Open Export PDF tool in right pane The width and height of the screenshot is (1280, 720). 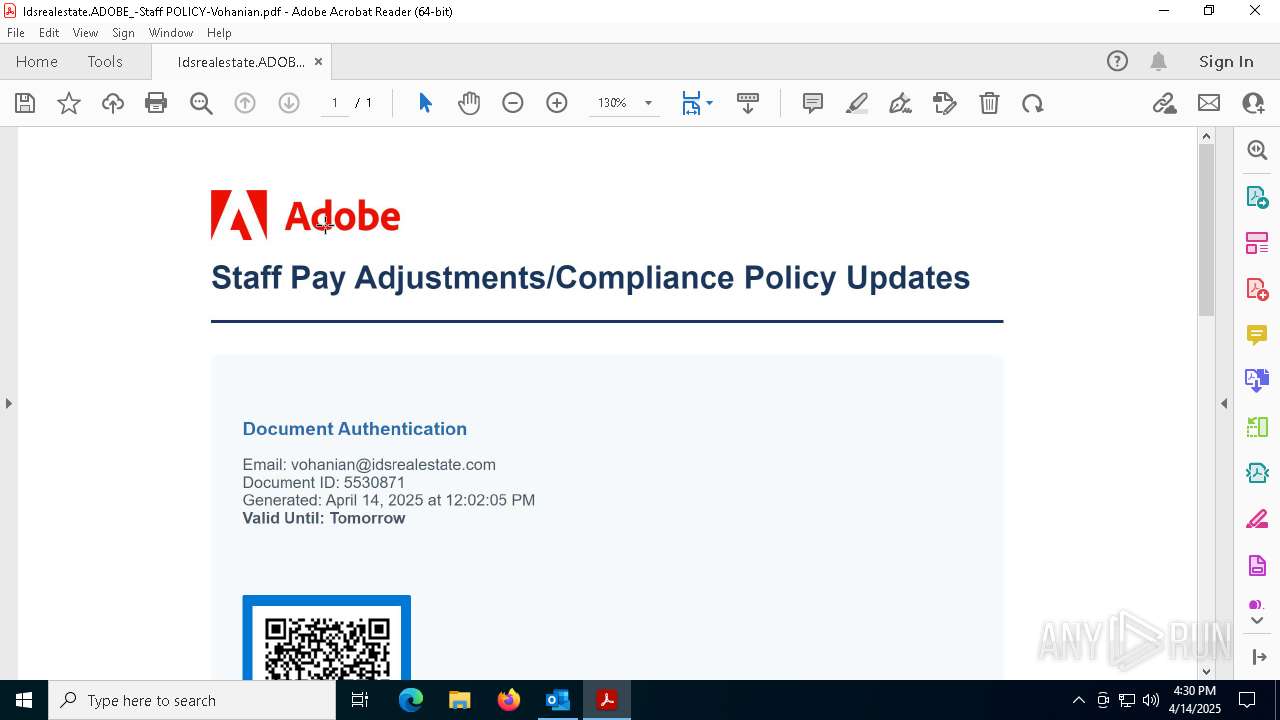tap(1257, 196)
